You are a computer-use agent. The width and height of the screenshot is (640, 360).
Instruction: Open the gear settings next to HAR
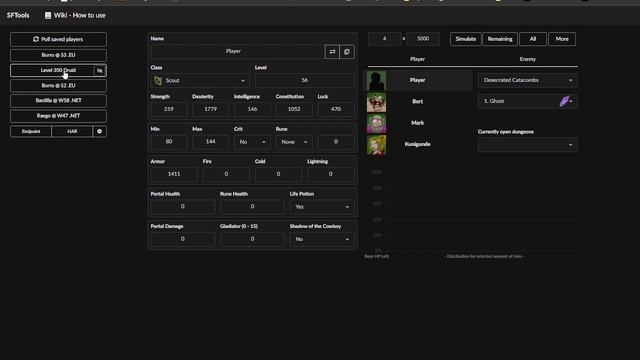(99, 131)
